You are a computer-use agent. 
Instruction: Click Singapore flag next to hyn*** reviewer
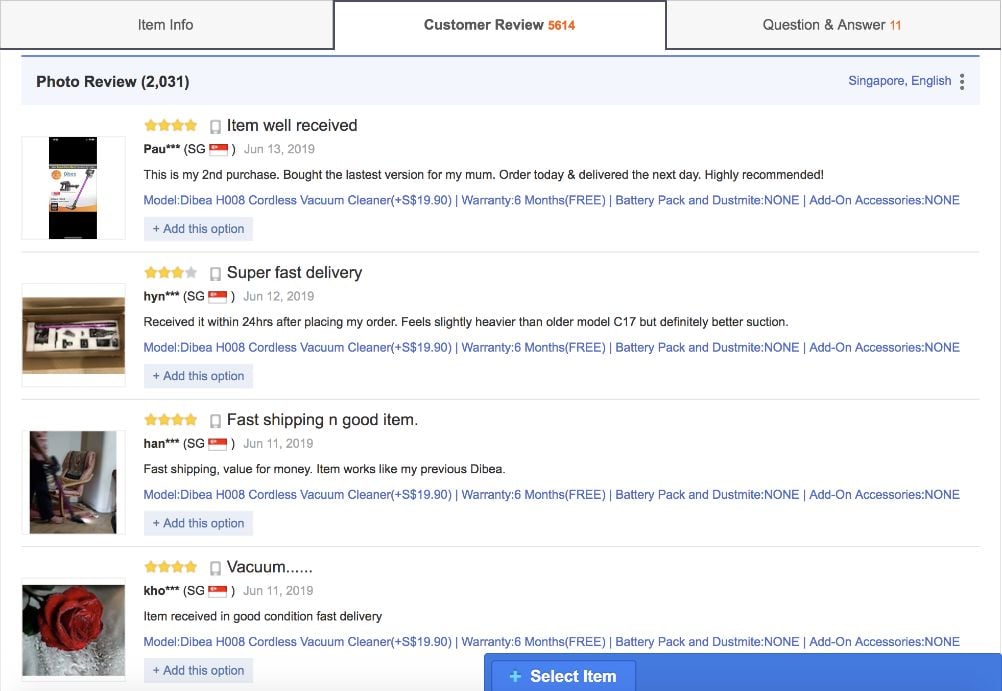(218, 297)
